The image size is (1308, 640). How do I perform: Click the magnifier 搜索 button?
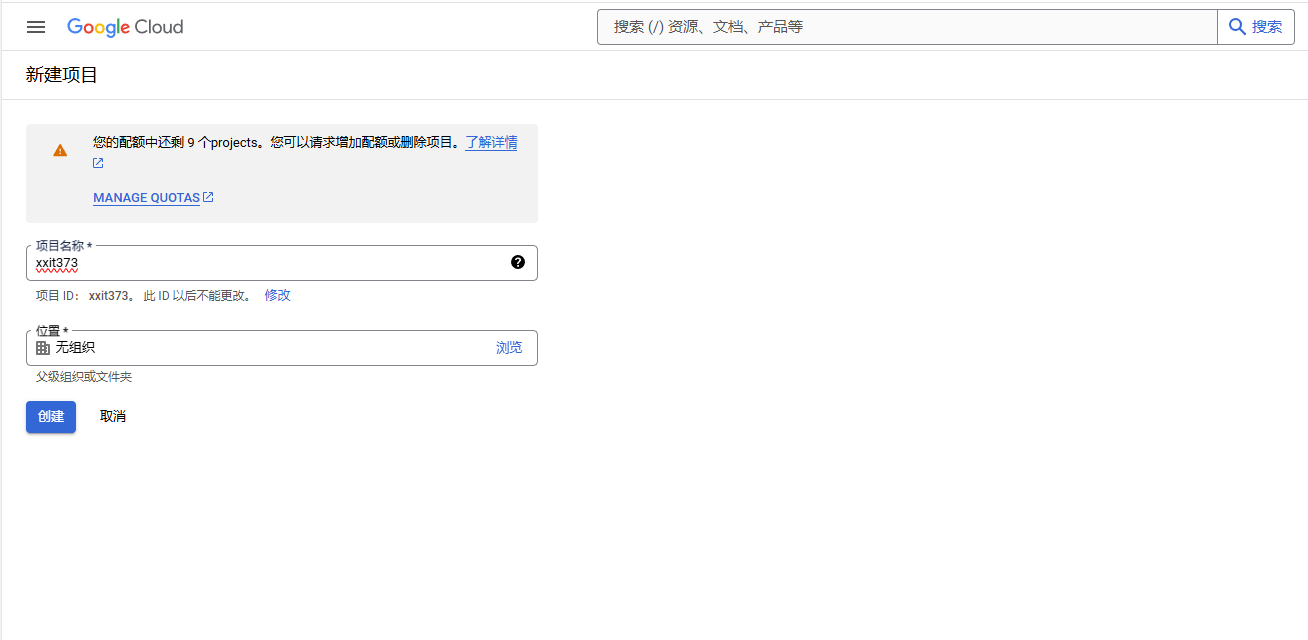(x=1255, y=27)
